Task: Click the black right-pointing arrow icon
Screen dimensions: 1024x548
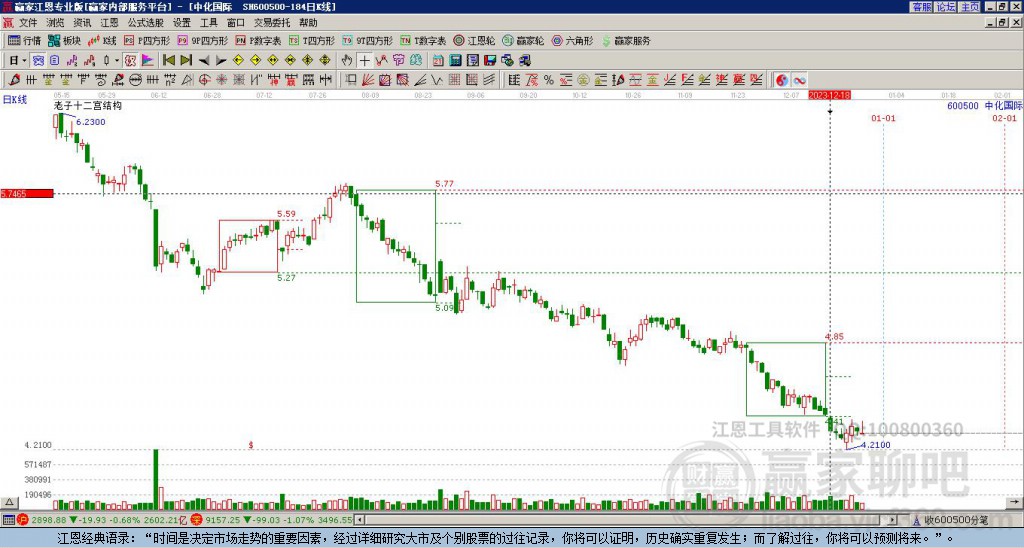Action: 221,60
